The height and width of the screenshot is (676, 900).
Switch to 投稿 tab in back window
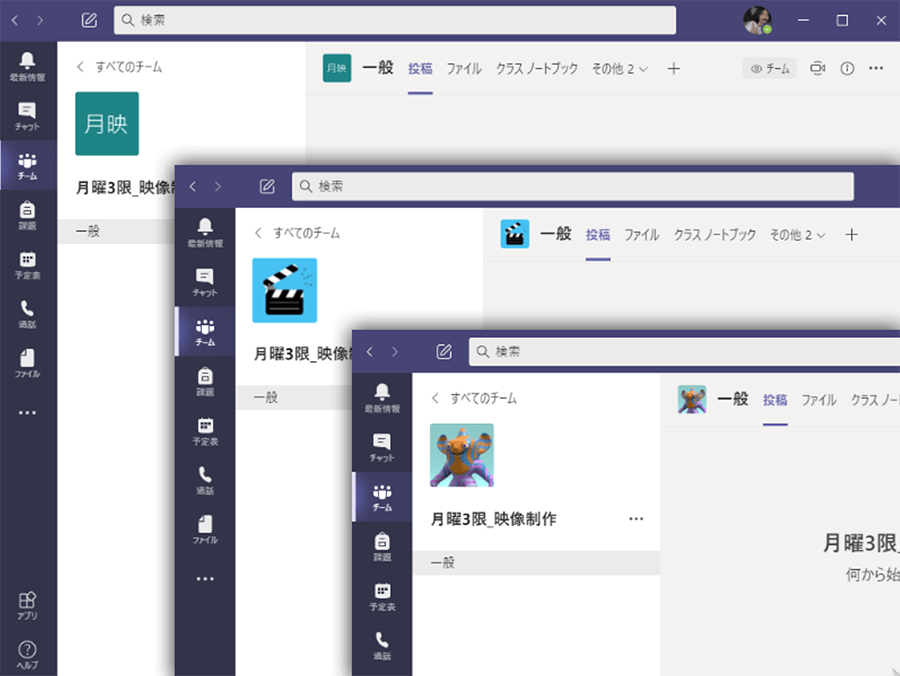[x=420, y=69]
